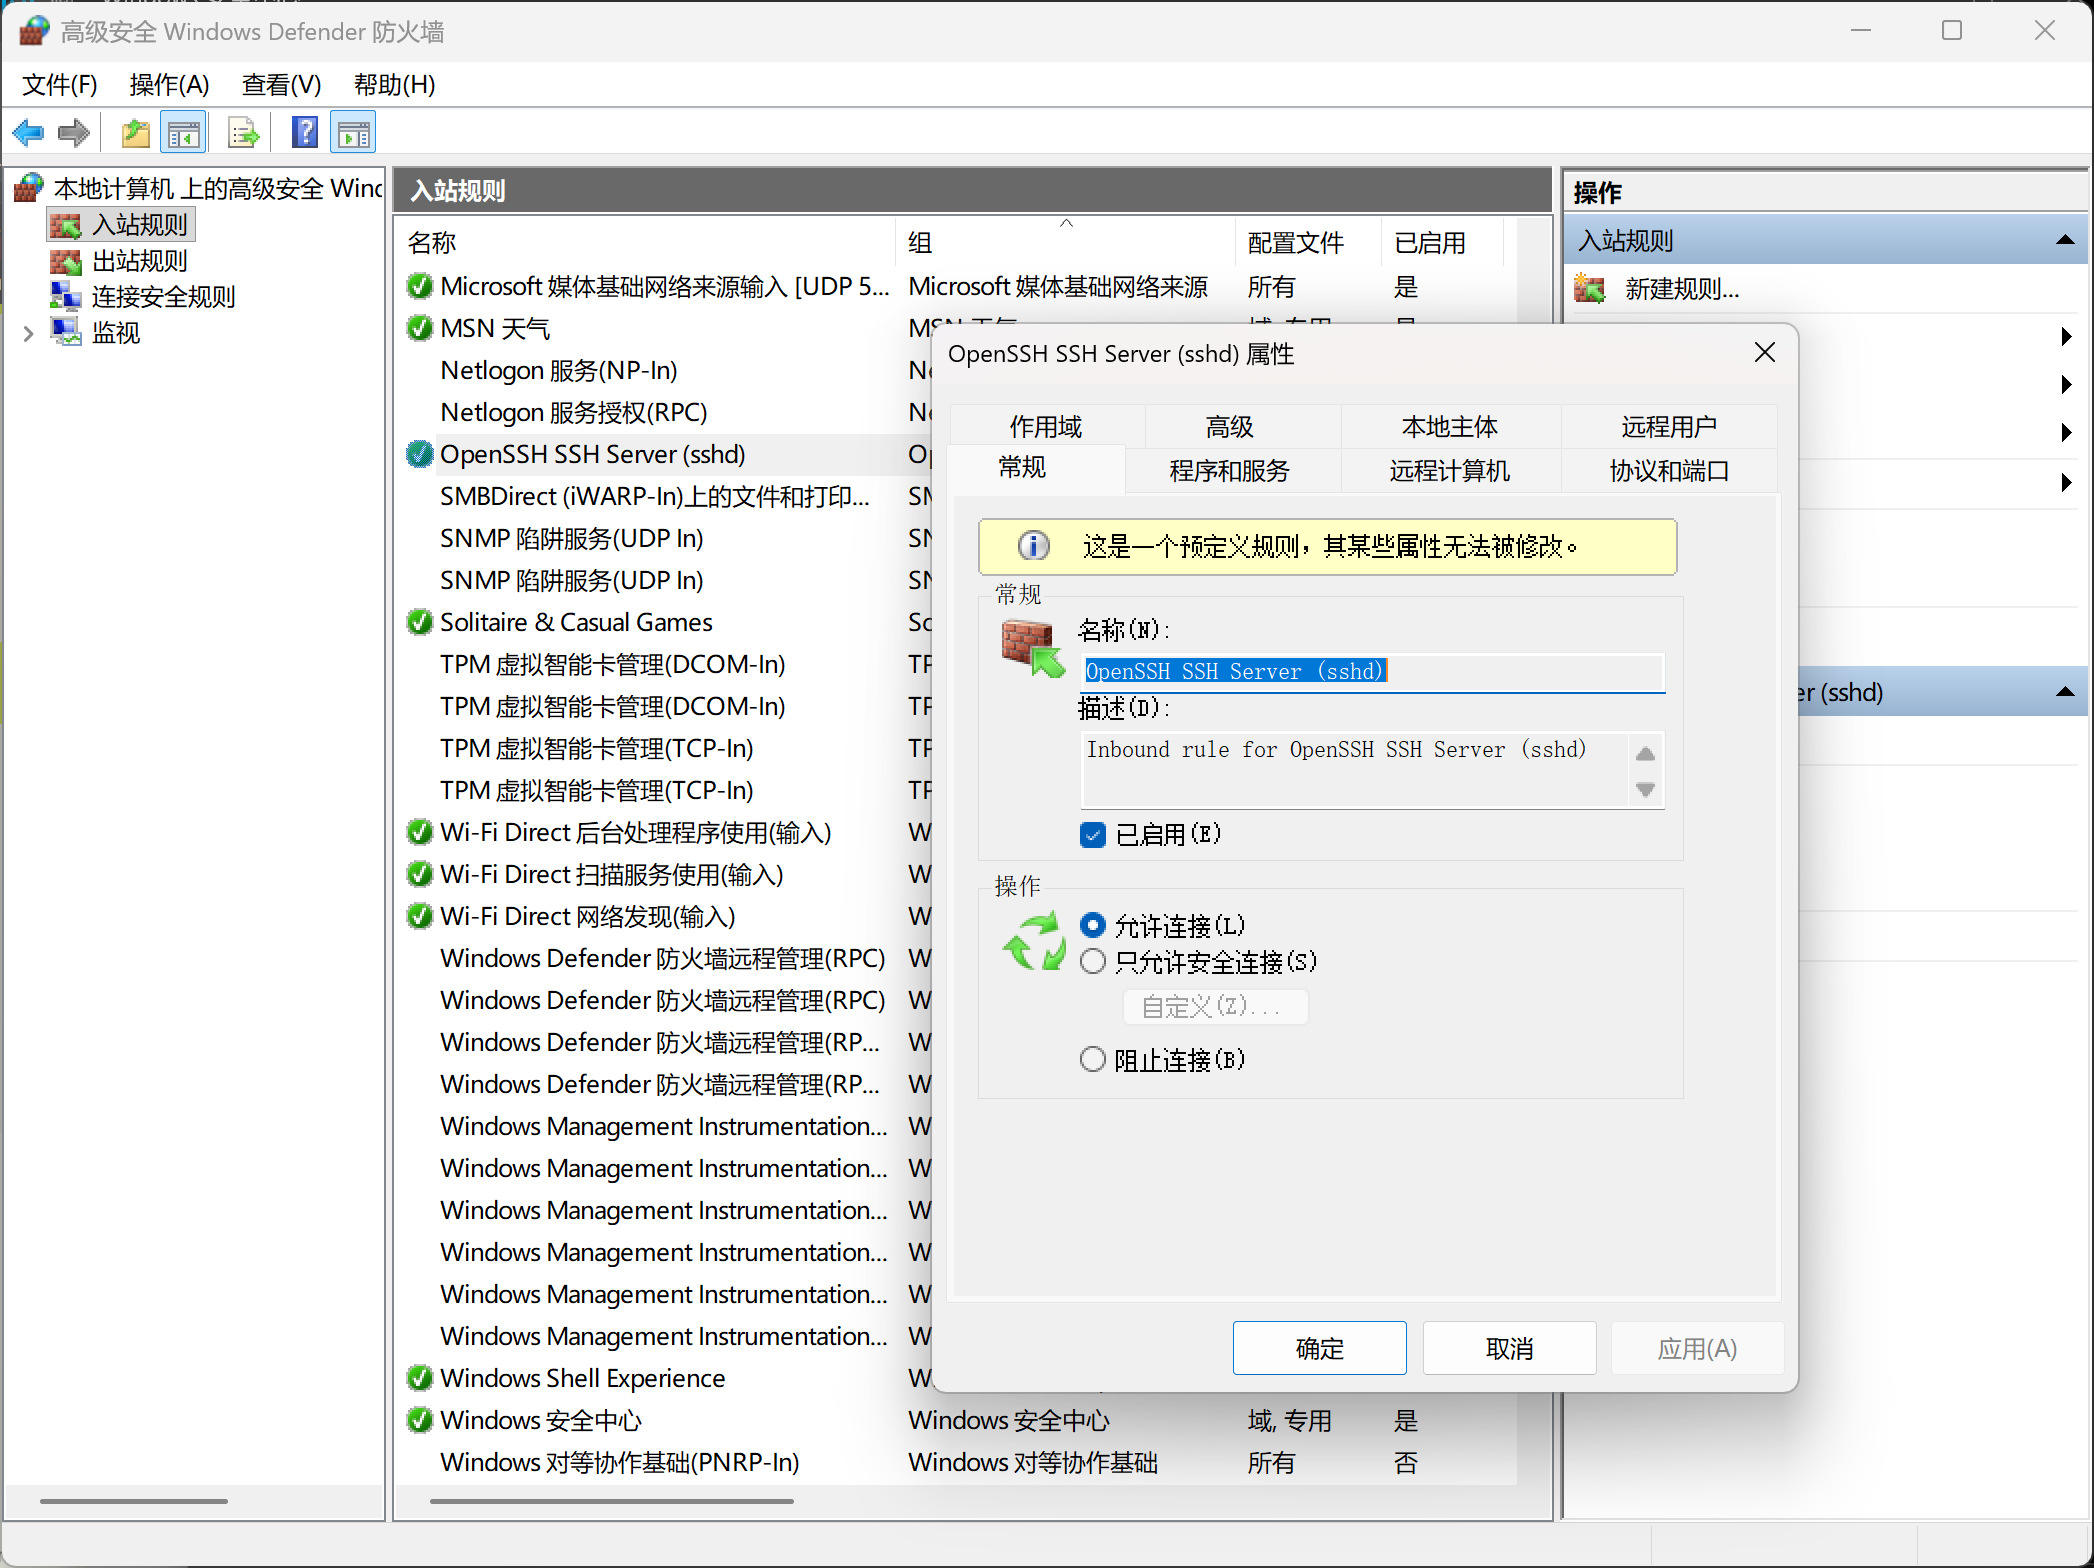Open the 查看(V) menu
The image size is (2094, 1568).
click(x=281, y=85)
